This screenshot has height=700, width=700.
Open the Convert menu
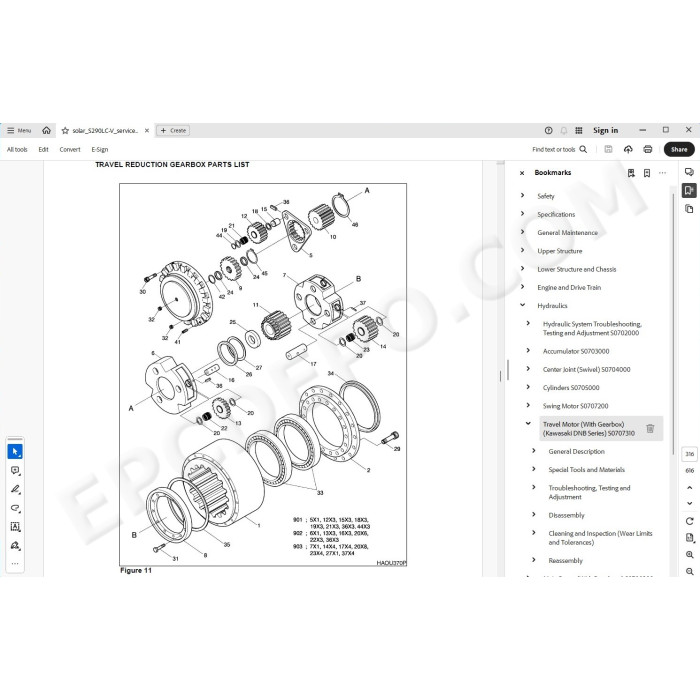(x=70, y=150)
